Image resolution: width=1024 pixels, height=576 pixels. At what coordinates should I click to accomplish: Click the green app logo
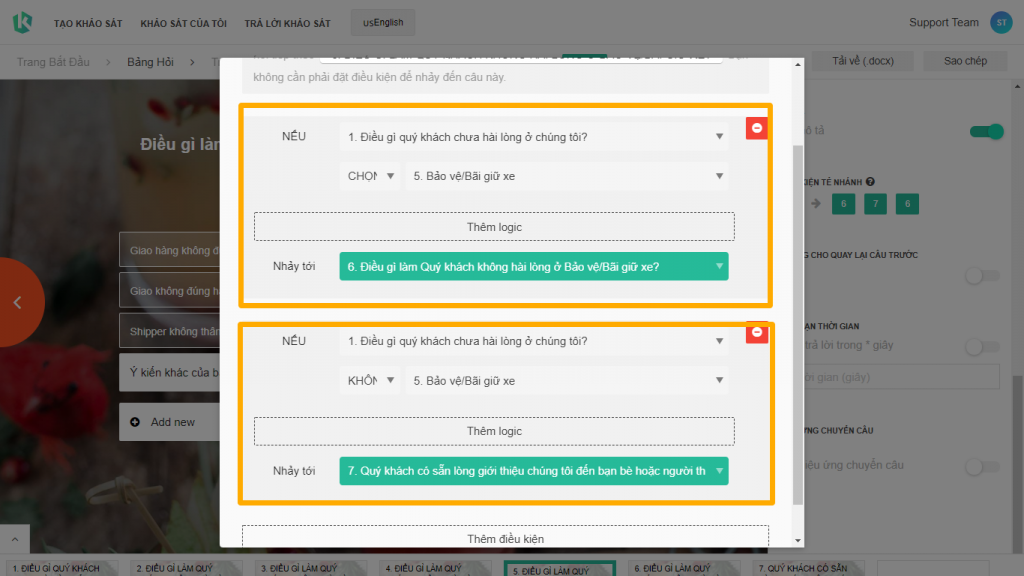coord(22,22)
